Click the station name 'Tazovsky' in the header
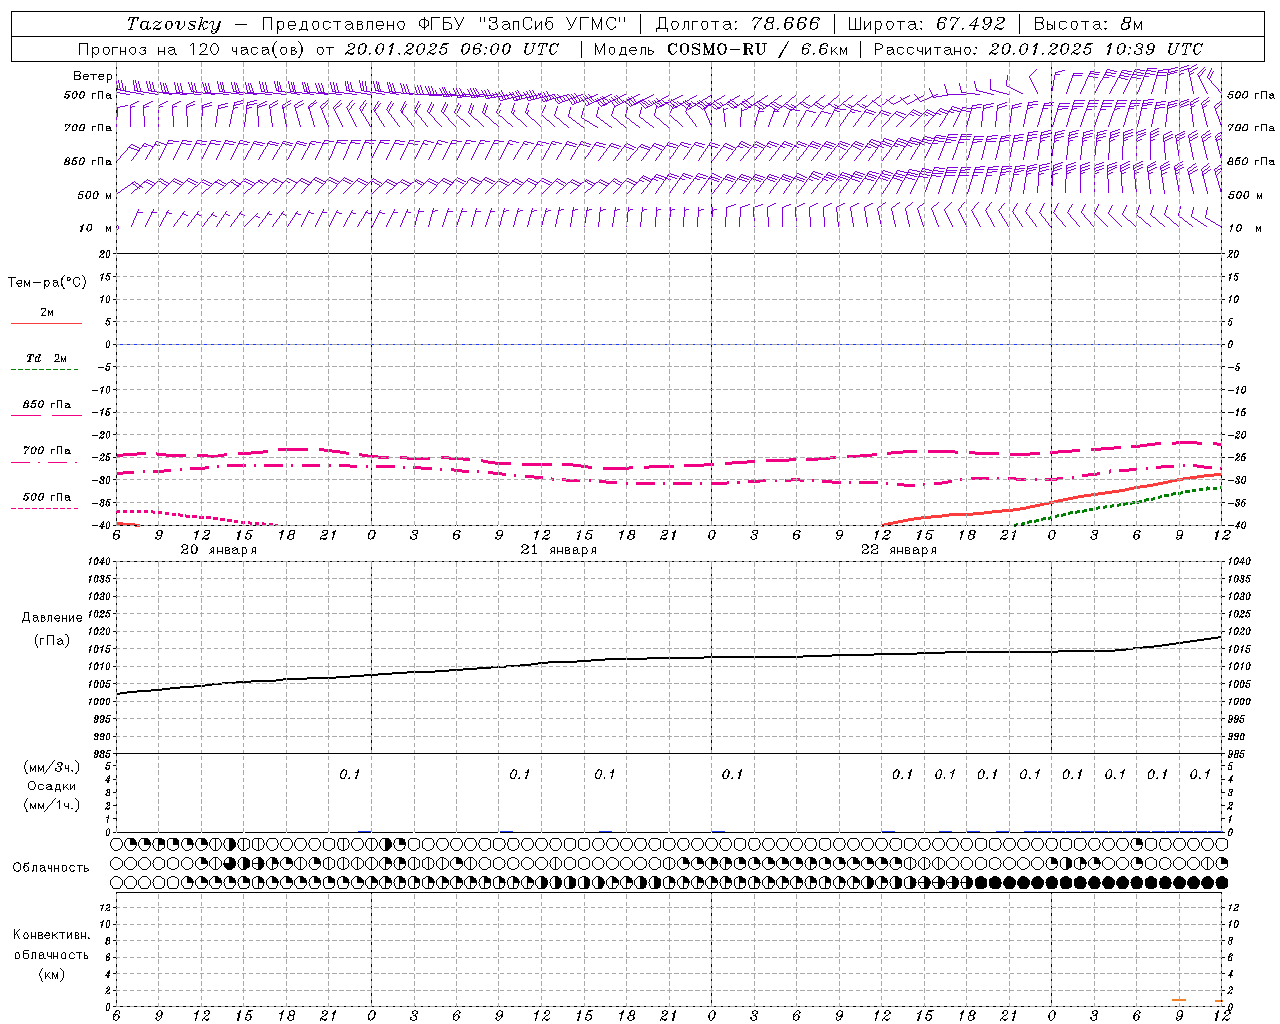This screenshot has width=1280, height=1024. [x=174, y=24]
